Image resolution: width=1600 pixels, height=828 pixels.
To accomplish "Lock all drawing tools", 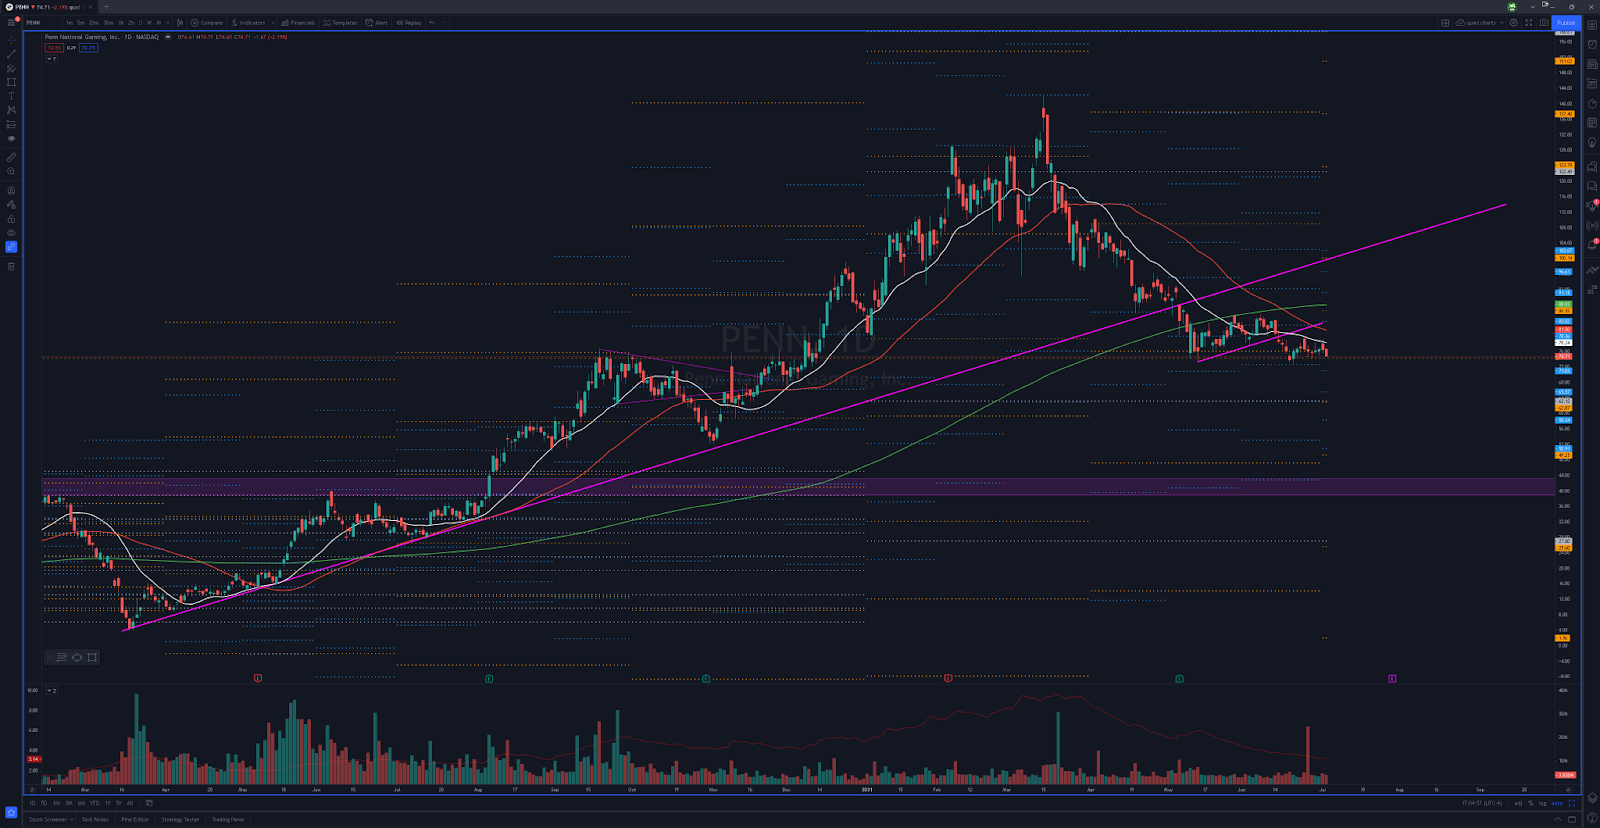I will click(11, 219).
